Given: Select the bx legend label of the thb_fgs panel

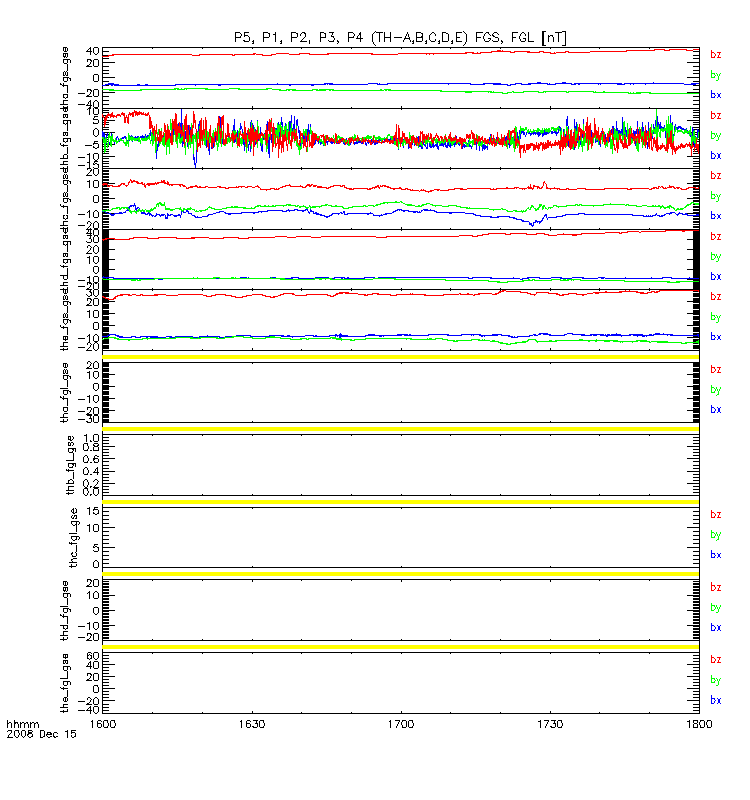Looking at the screenshot, I should (715, 155).
